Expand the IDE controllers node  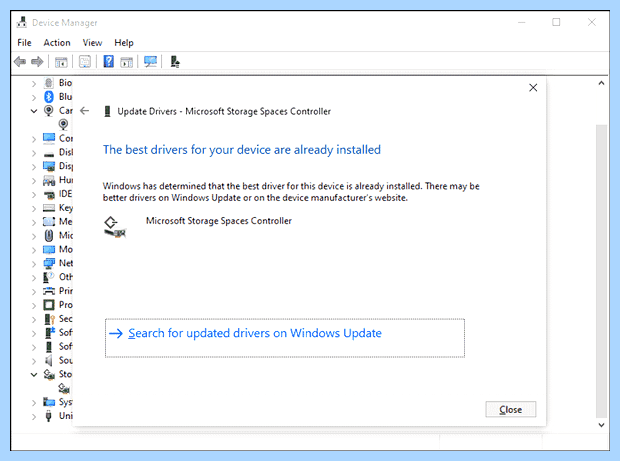[x=34, y=195]
